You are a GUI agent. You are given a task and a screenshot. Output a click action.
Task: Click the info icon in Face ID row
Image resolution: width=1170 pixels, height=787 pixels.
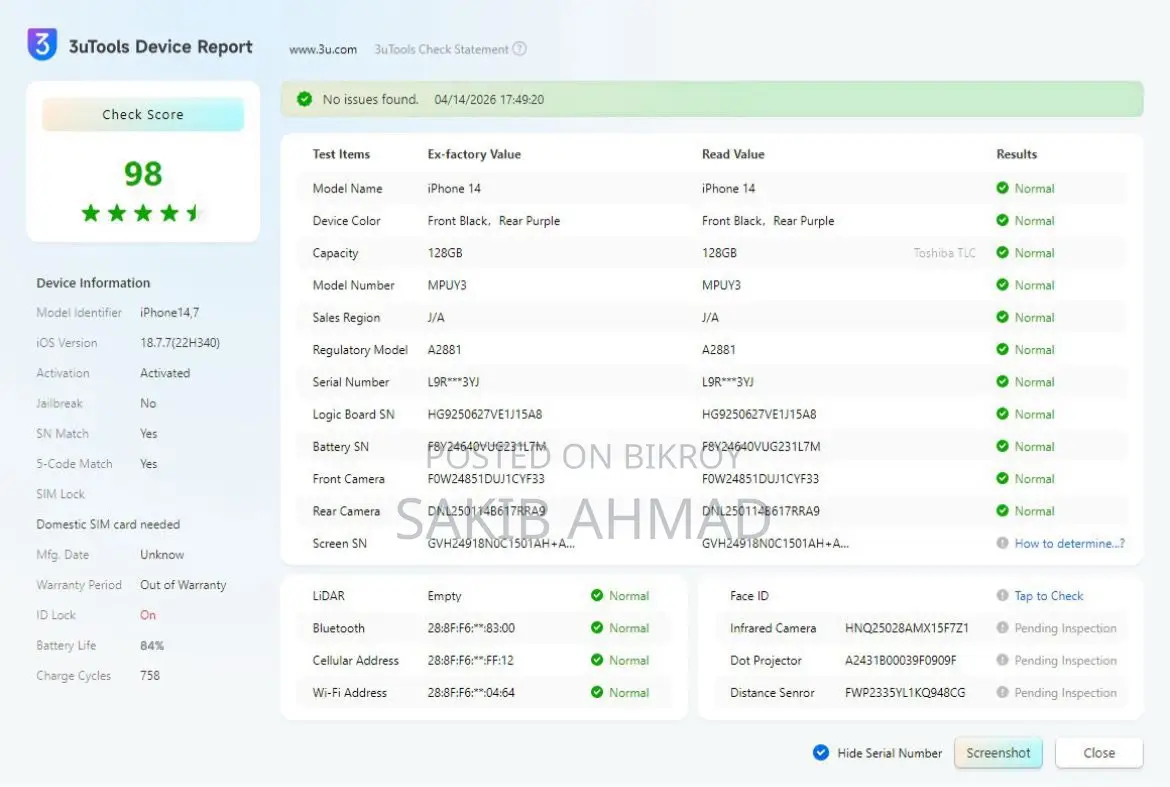[1002, 595]
